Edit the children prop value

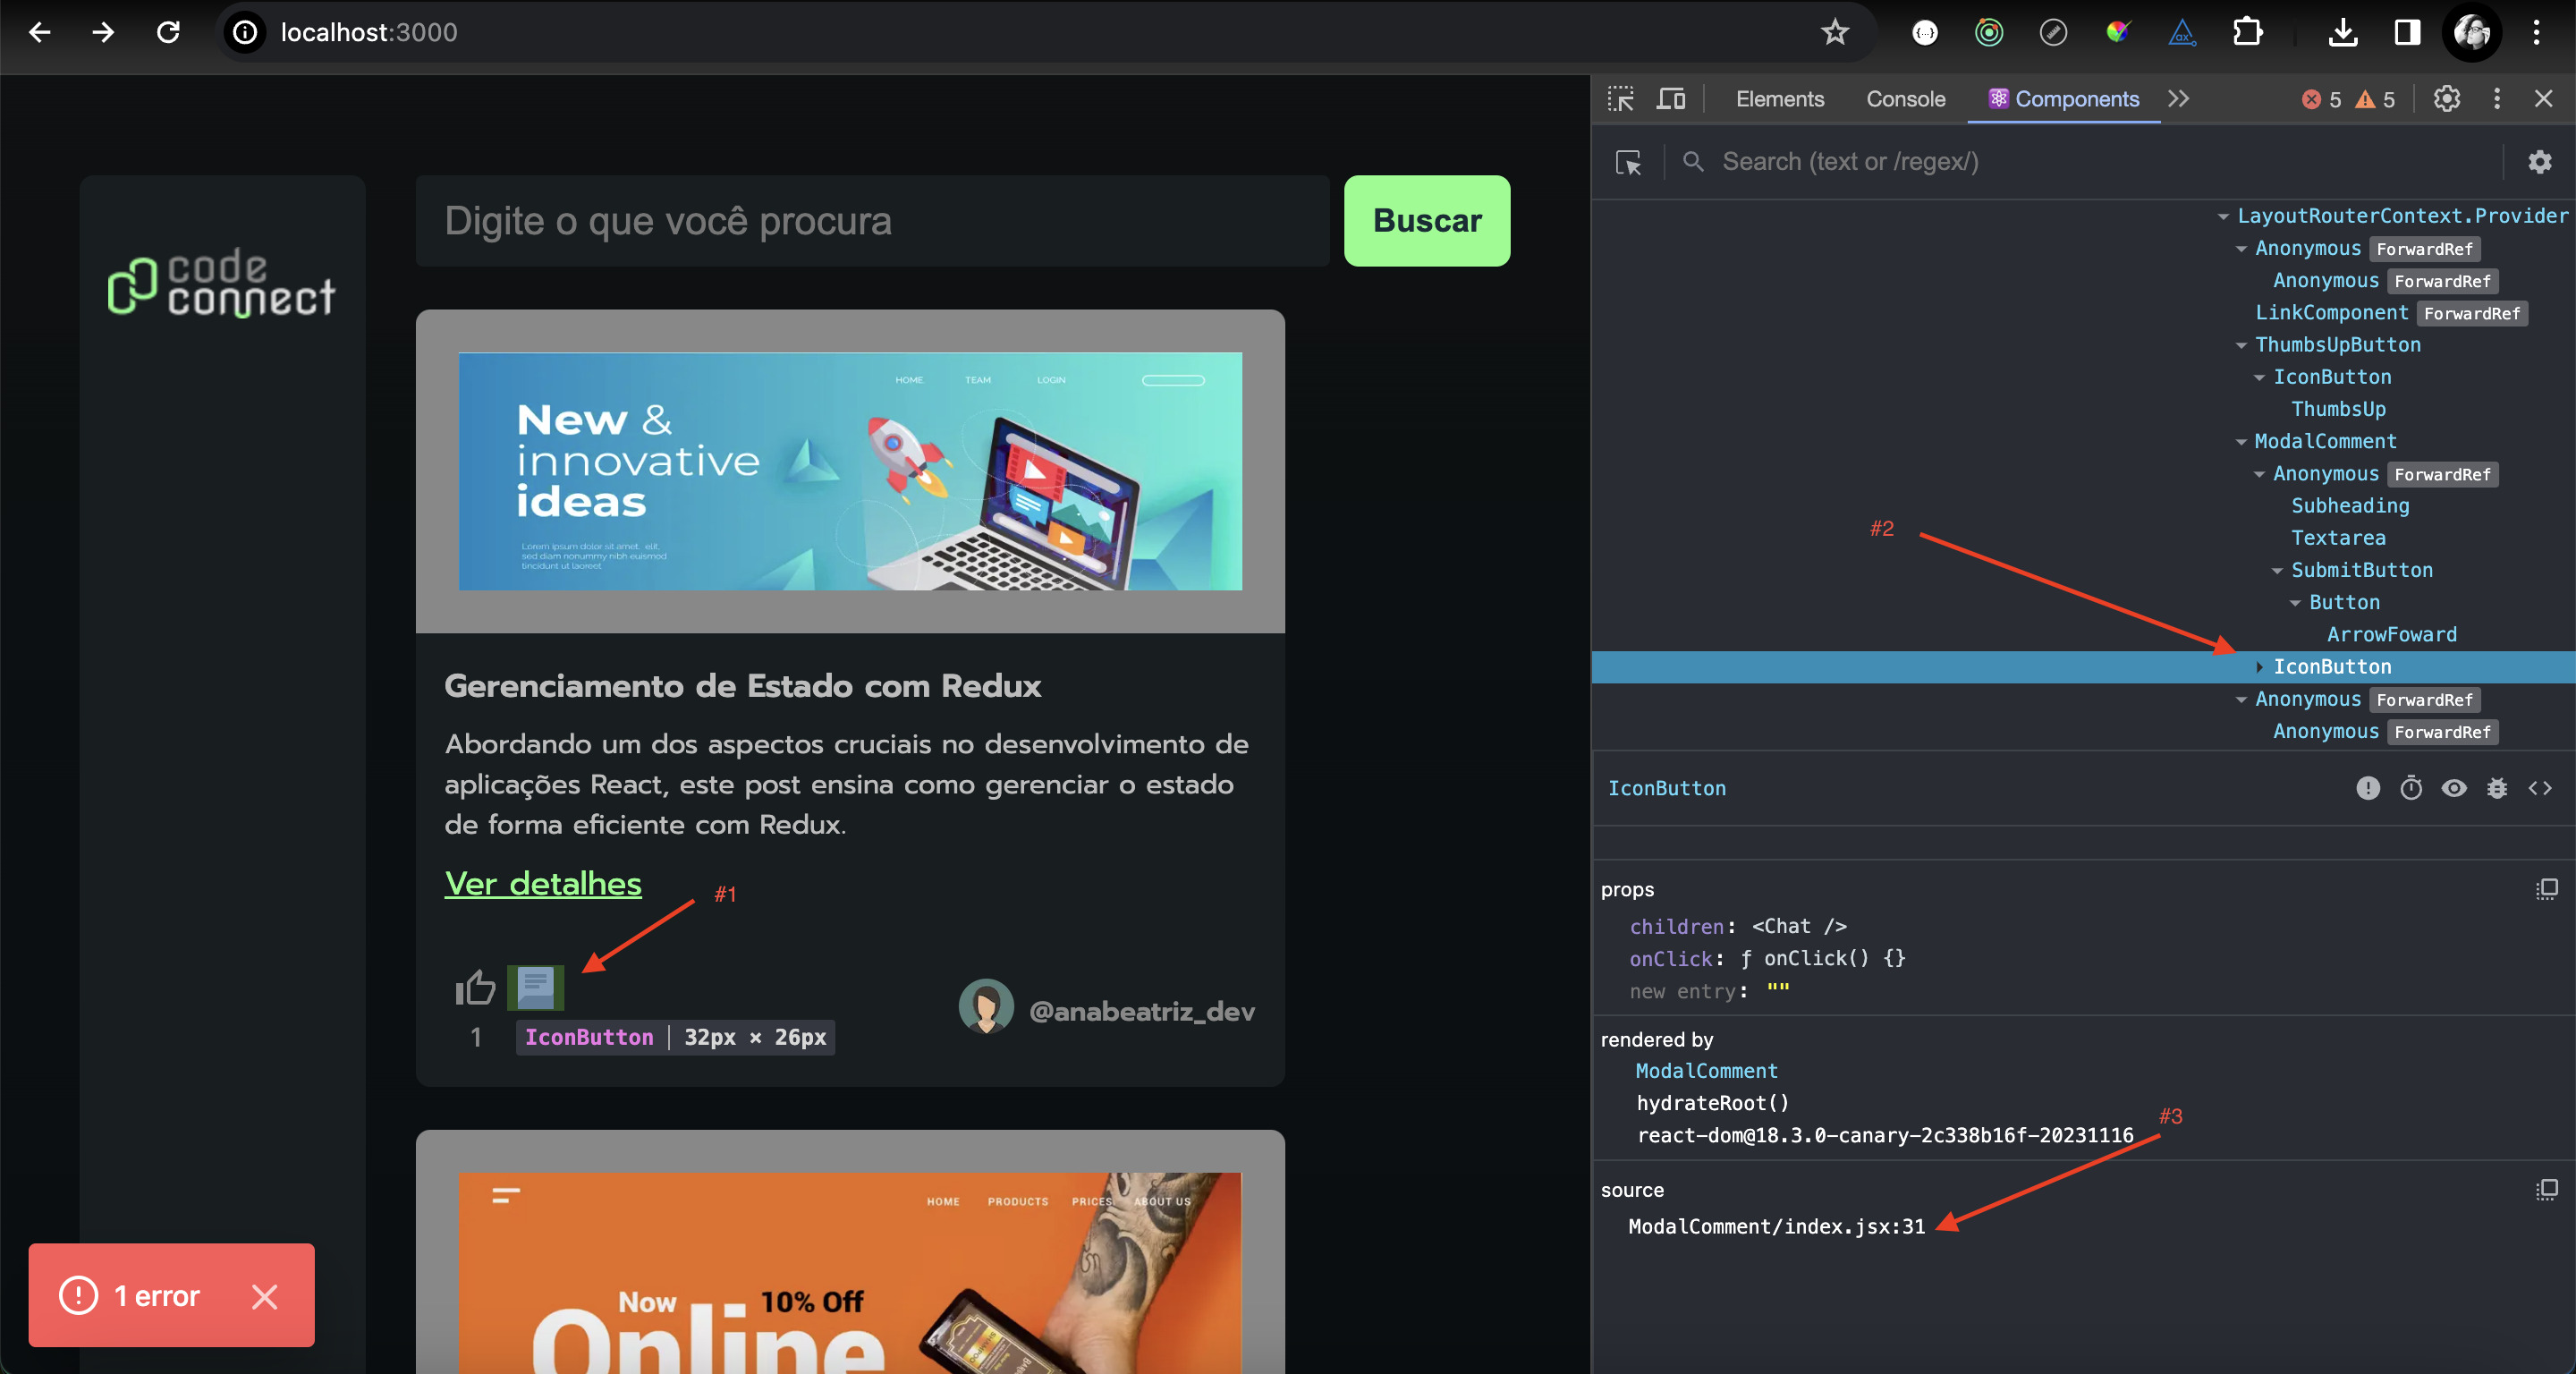[x=1799, y=927]
